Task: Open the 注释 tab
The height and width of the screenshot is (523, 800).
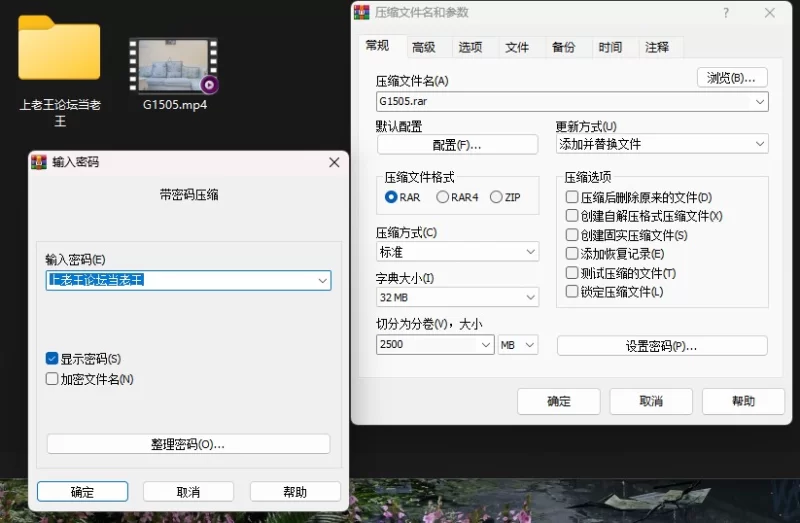Action: 657,47
